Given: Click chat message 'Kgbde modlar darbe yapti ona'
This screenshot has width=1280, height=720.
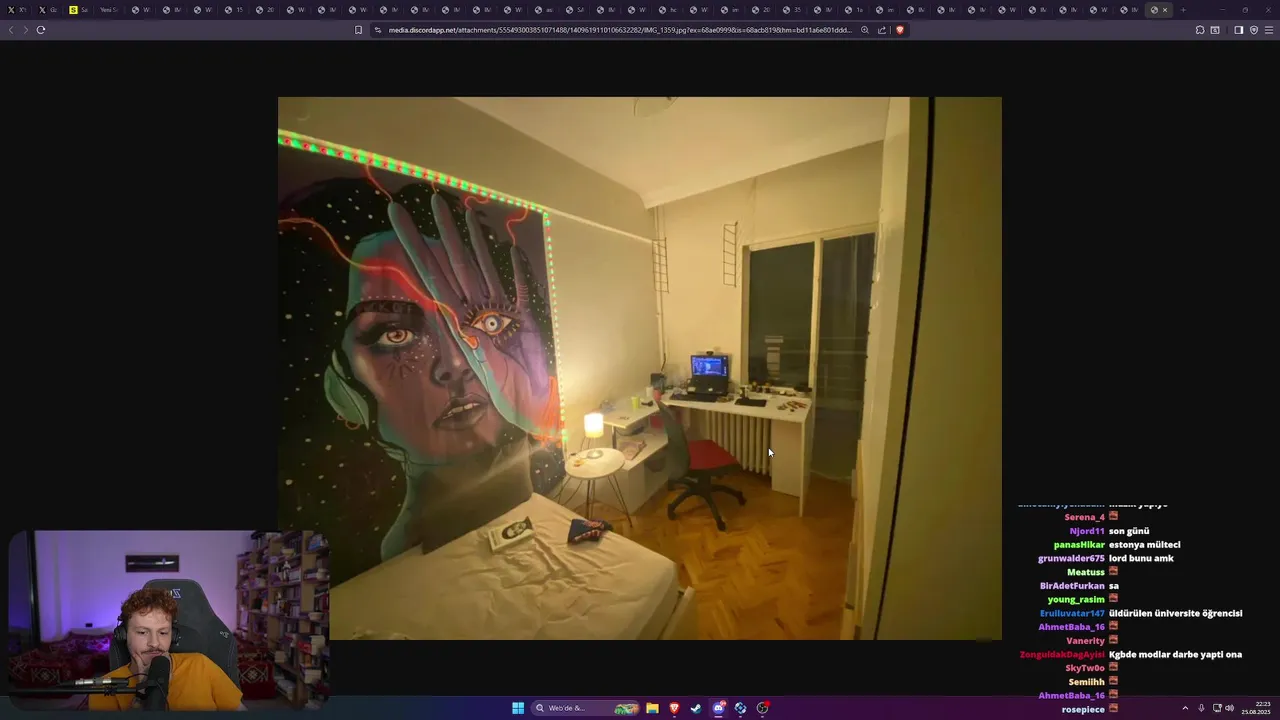Looking at the screenshot, I should tap(1175, 655).
